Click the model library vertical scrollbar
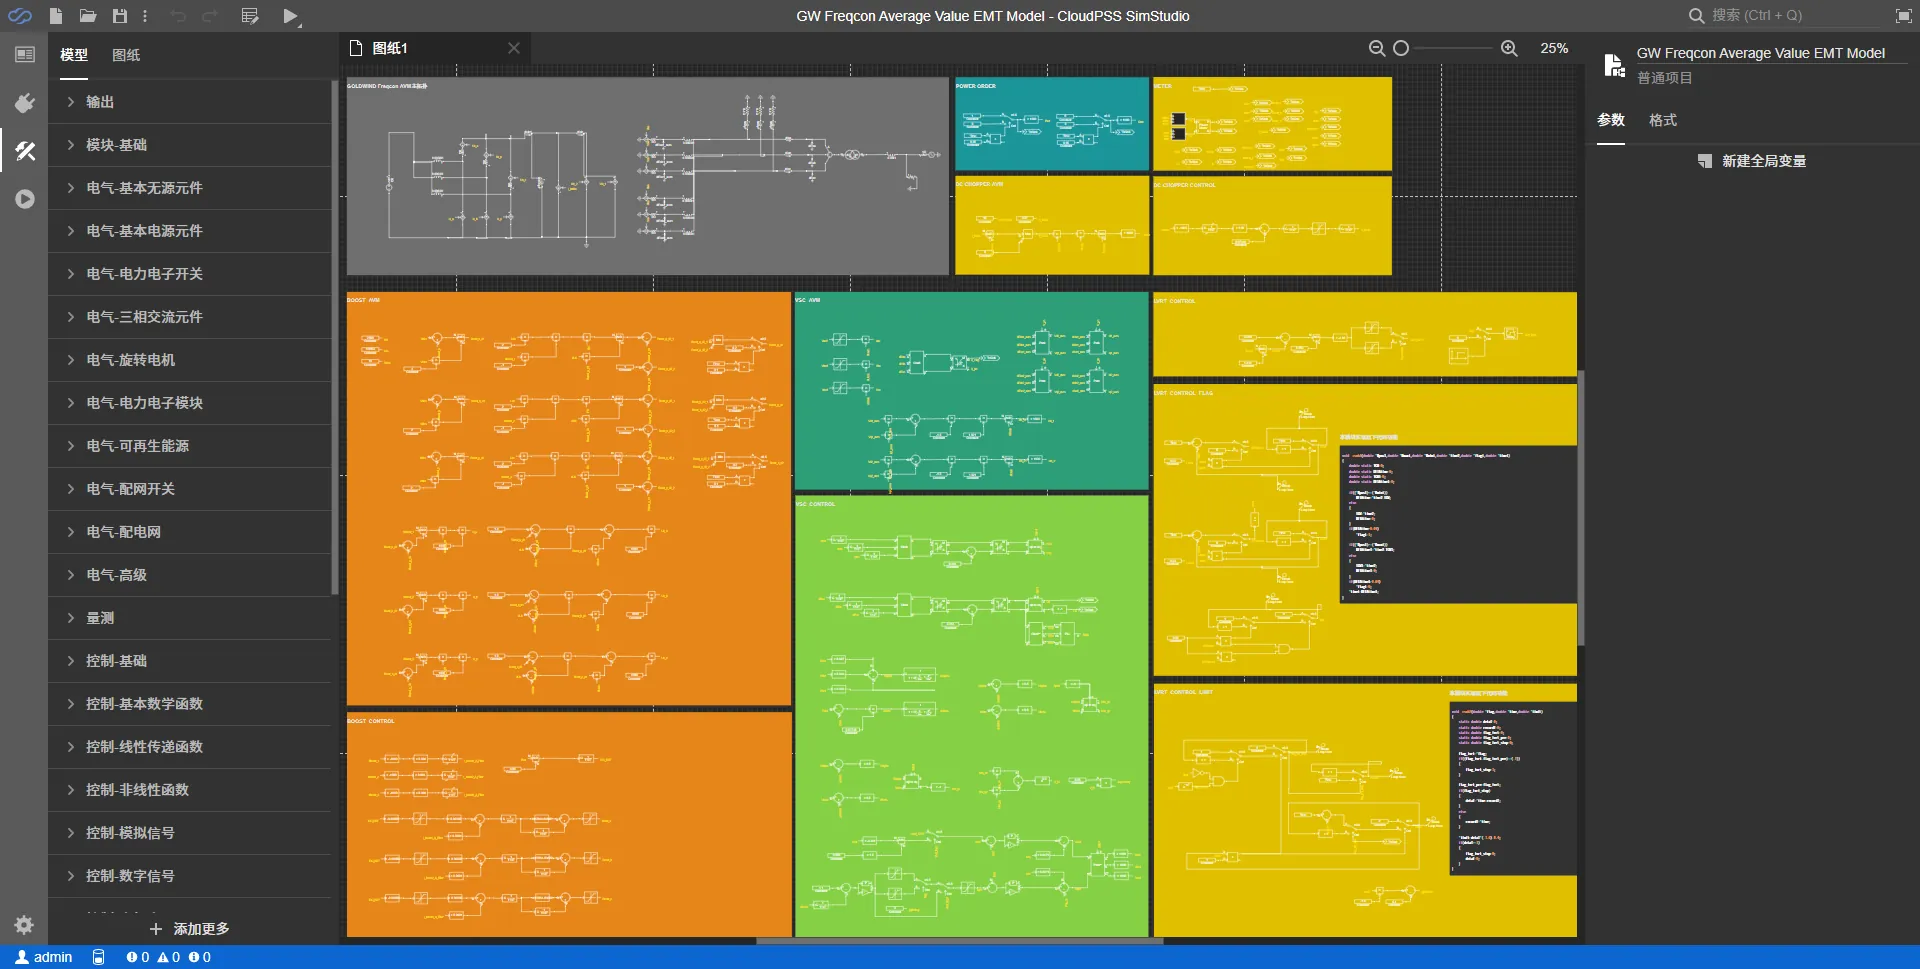This screenshot has width=1920, height=969. [x=335, y=338]
